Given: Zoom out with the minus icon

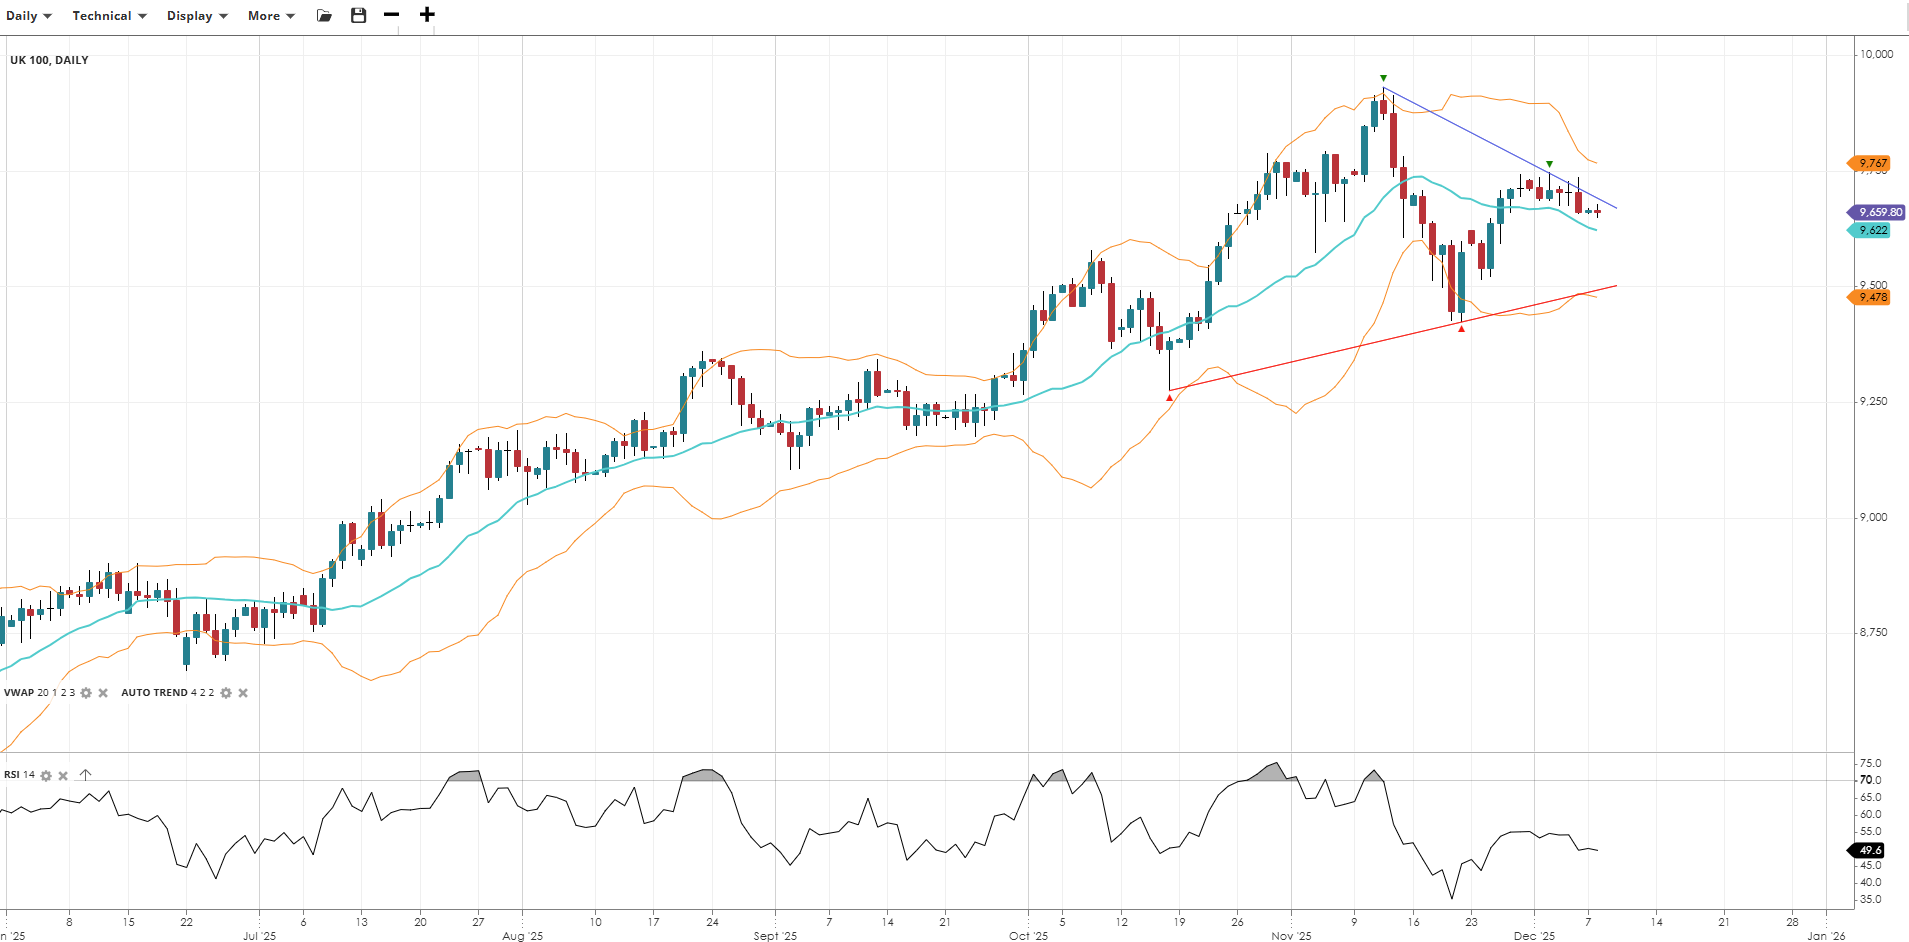Looking at the screenshot, I should coord(392,15).
